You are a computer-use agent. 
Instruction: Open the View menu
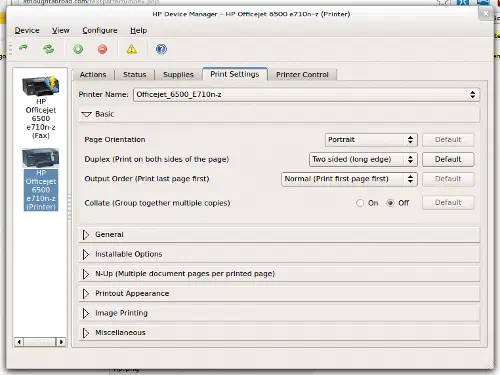point(61,30)
